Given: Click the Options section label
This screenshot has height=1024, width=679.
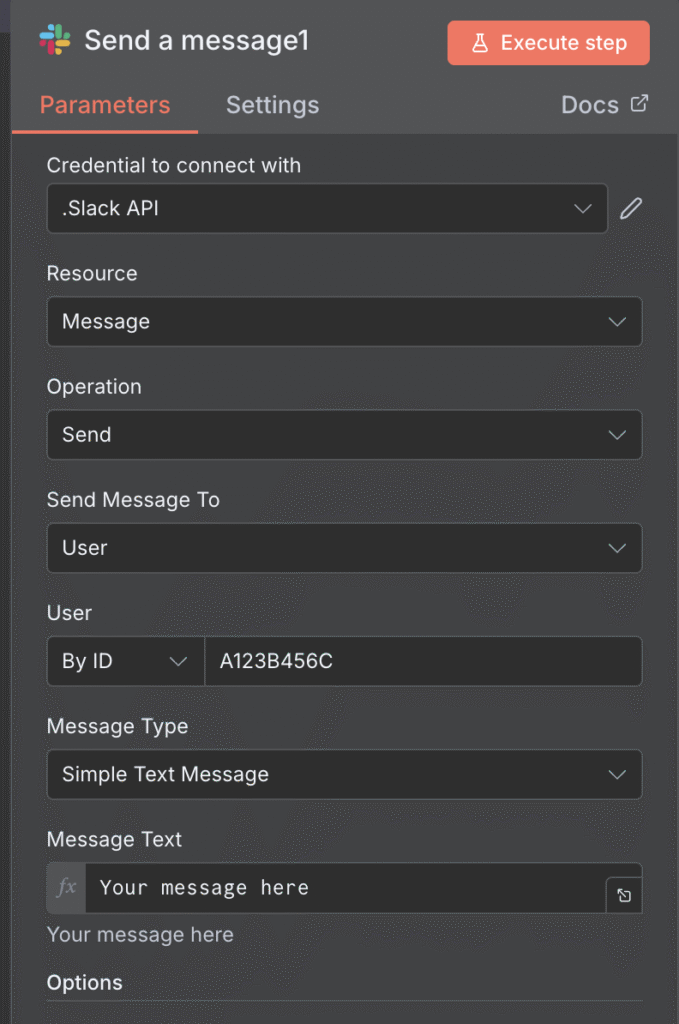Looking at the screenshot, I should pyautogui.click(x=84, y=982).
